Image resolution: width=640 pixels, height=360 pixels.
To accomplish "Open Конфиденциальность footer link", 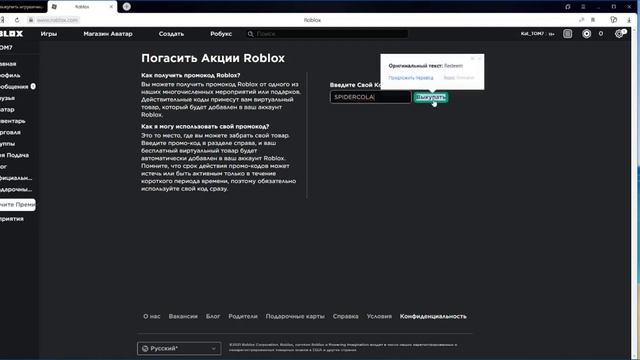I will [433, 316].
